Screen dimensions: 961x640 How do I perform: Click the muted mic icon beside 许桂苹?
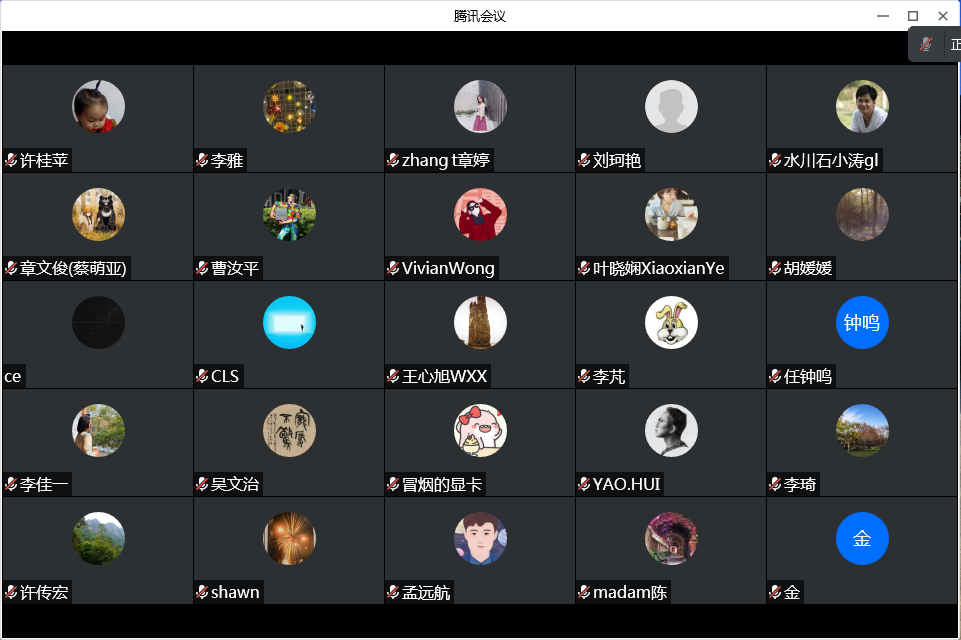click(x=11, y=161)
